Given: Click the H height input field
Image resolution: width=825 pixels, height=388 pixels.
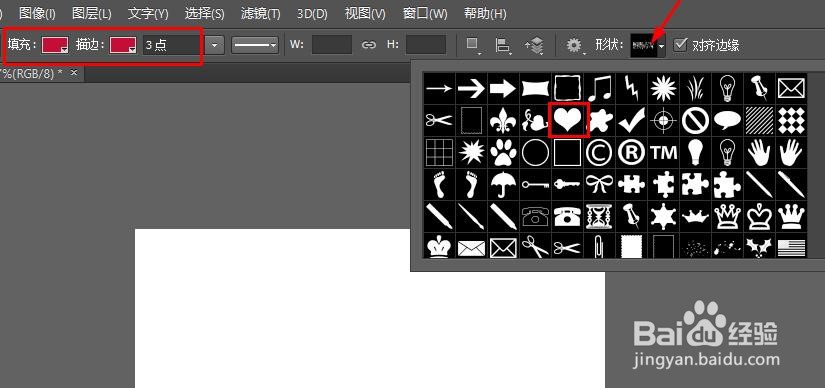Looking at the screenshot, I should point(426,45).
